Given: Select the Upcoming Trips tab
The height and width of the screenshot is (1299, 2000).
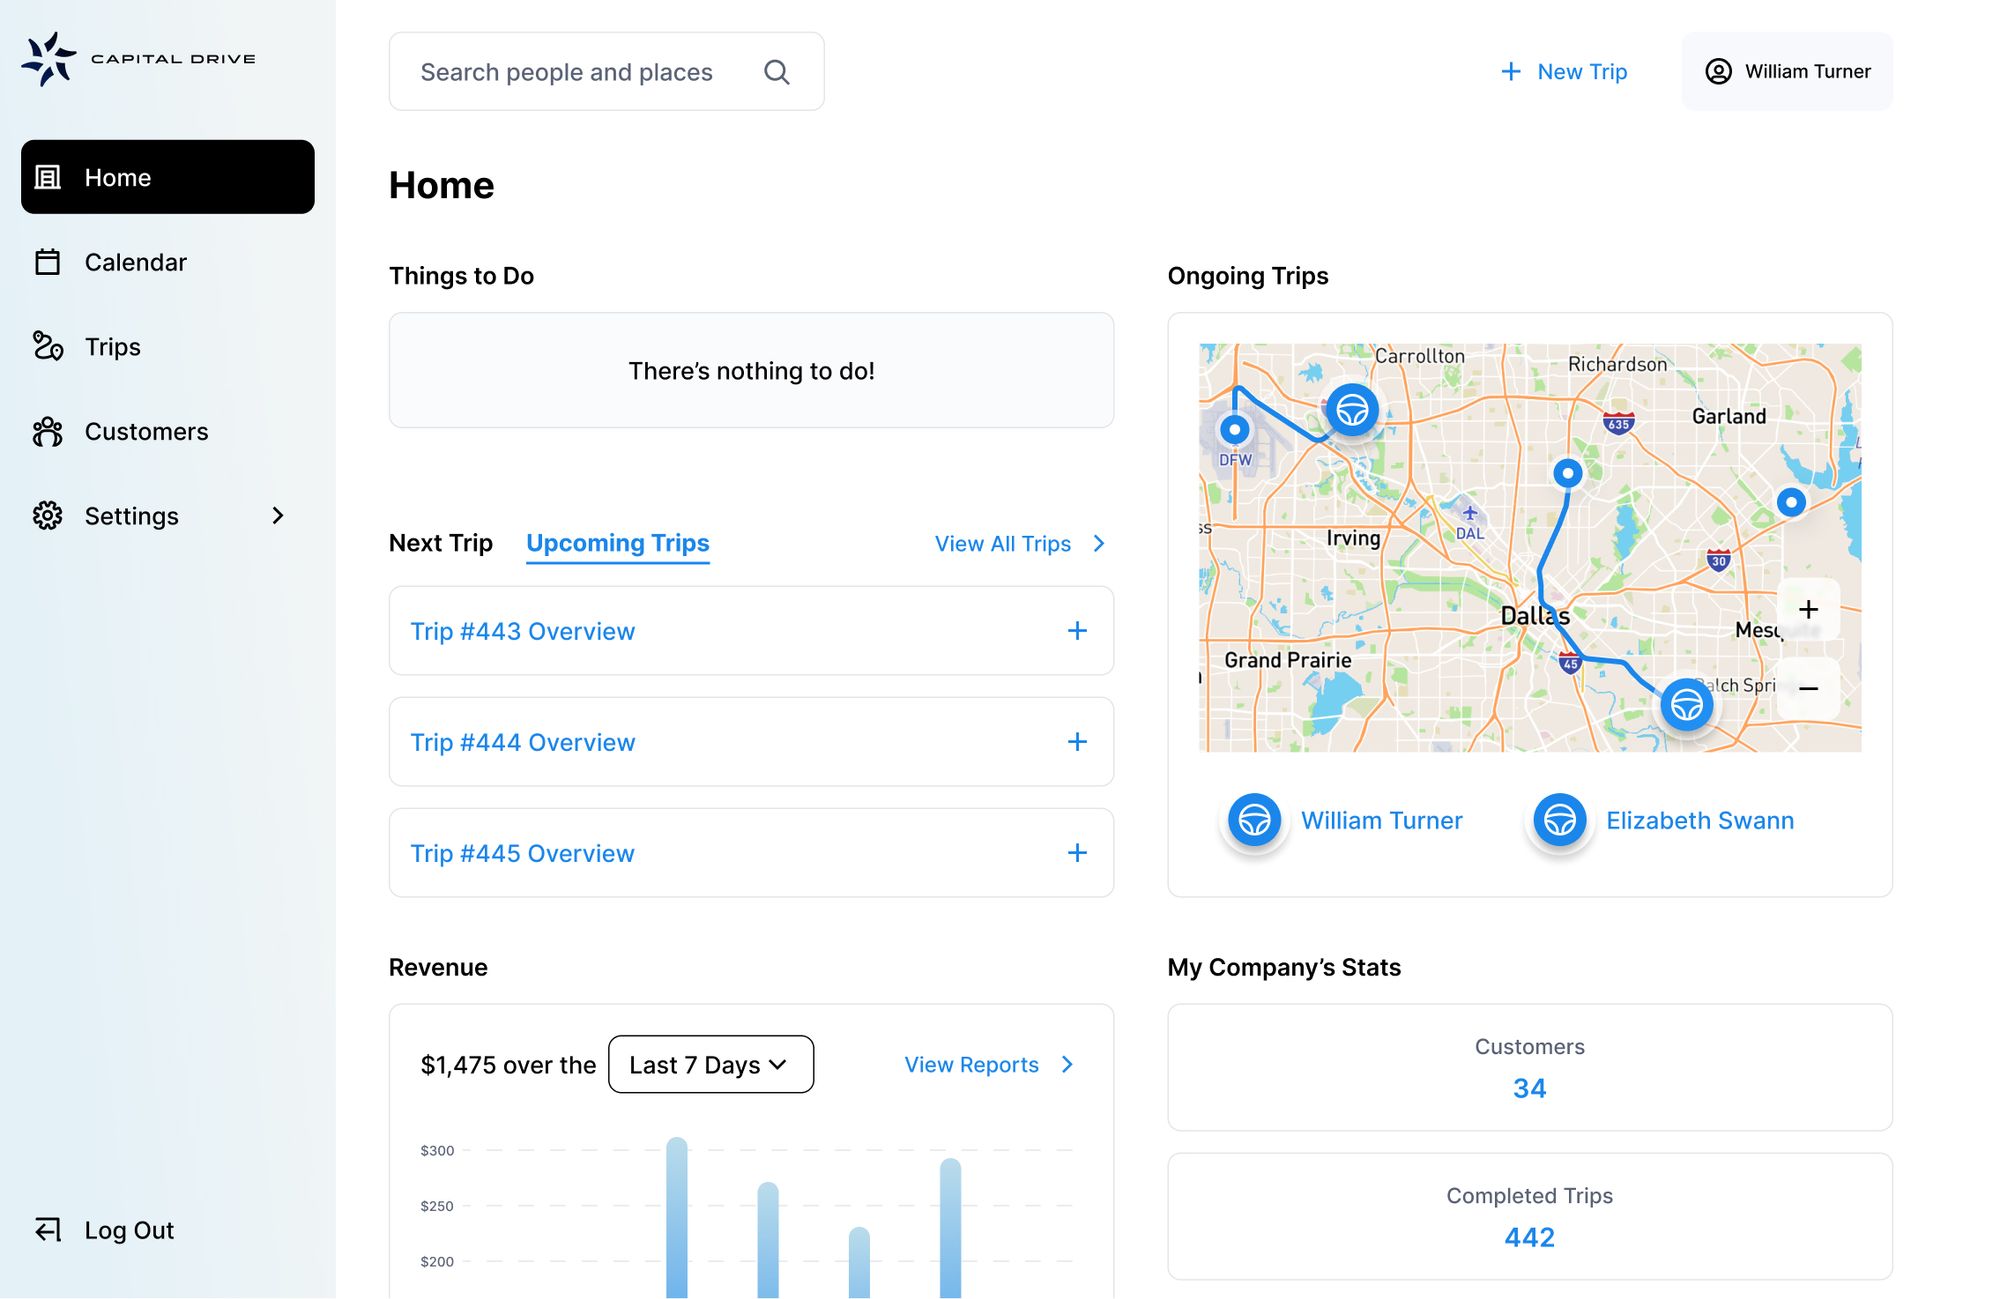Looking at the screenshot, I should pyautogui.click(x=617, y=543).
